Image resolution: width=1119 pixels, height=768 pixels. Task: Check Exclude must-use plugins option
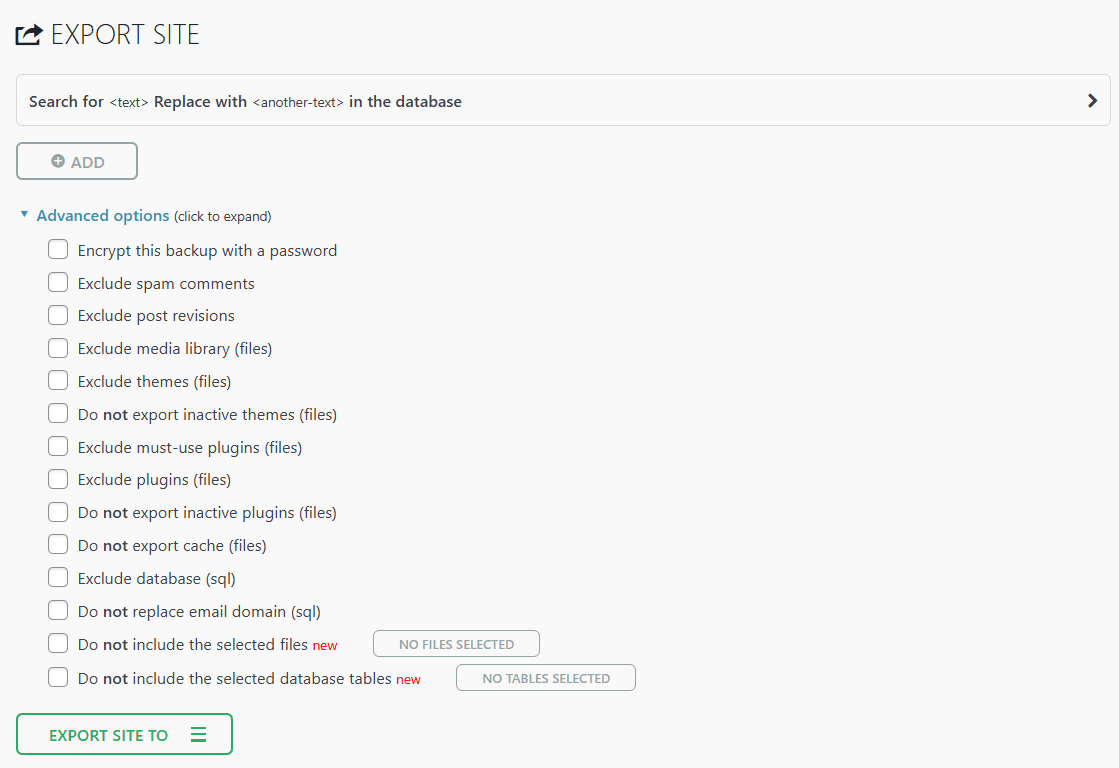tap(58, 447)
